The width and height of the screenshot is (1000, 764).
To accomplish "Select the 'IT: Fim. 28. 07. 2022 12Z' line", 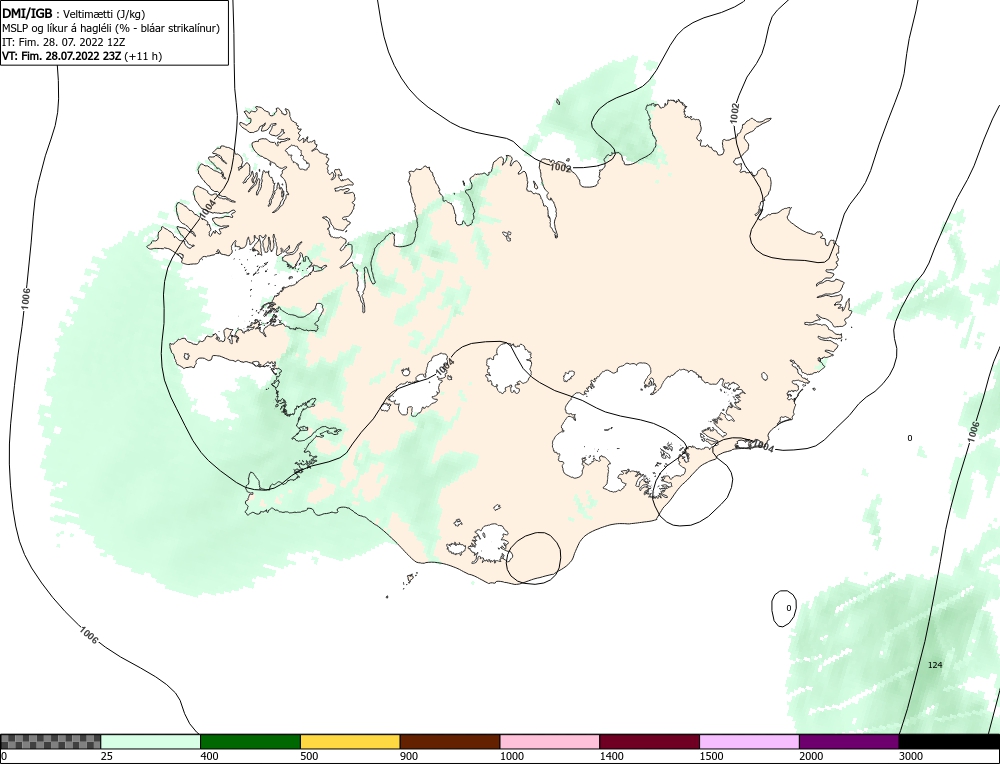I will 64,42.
